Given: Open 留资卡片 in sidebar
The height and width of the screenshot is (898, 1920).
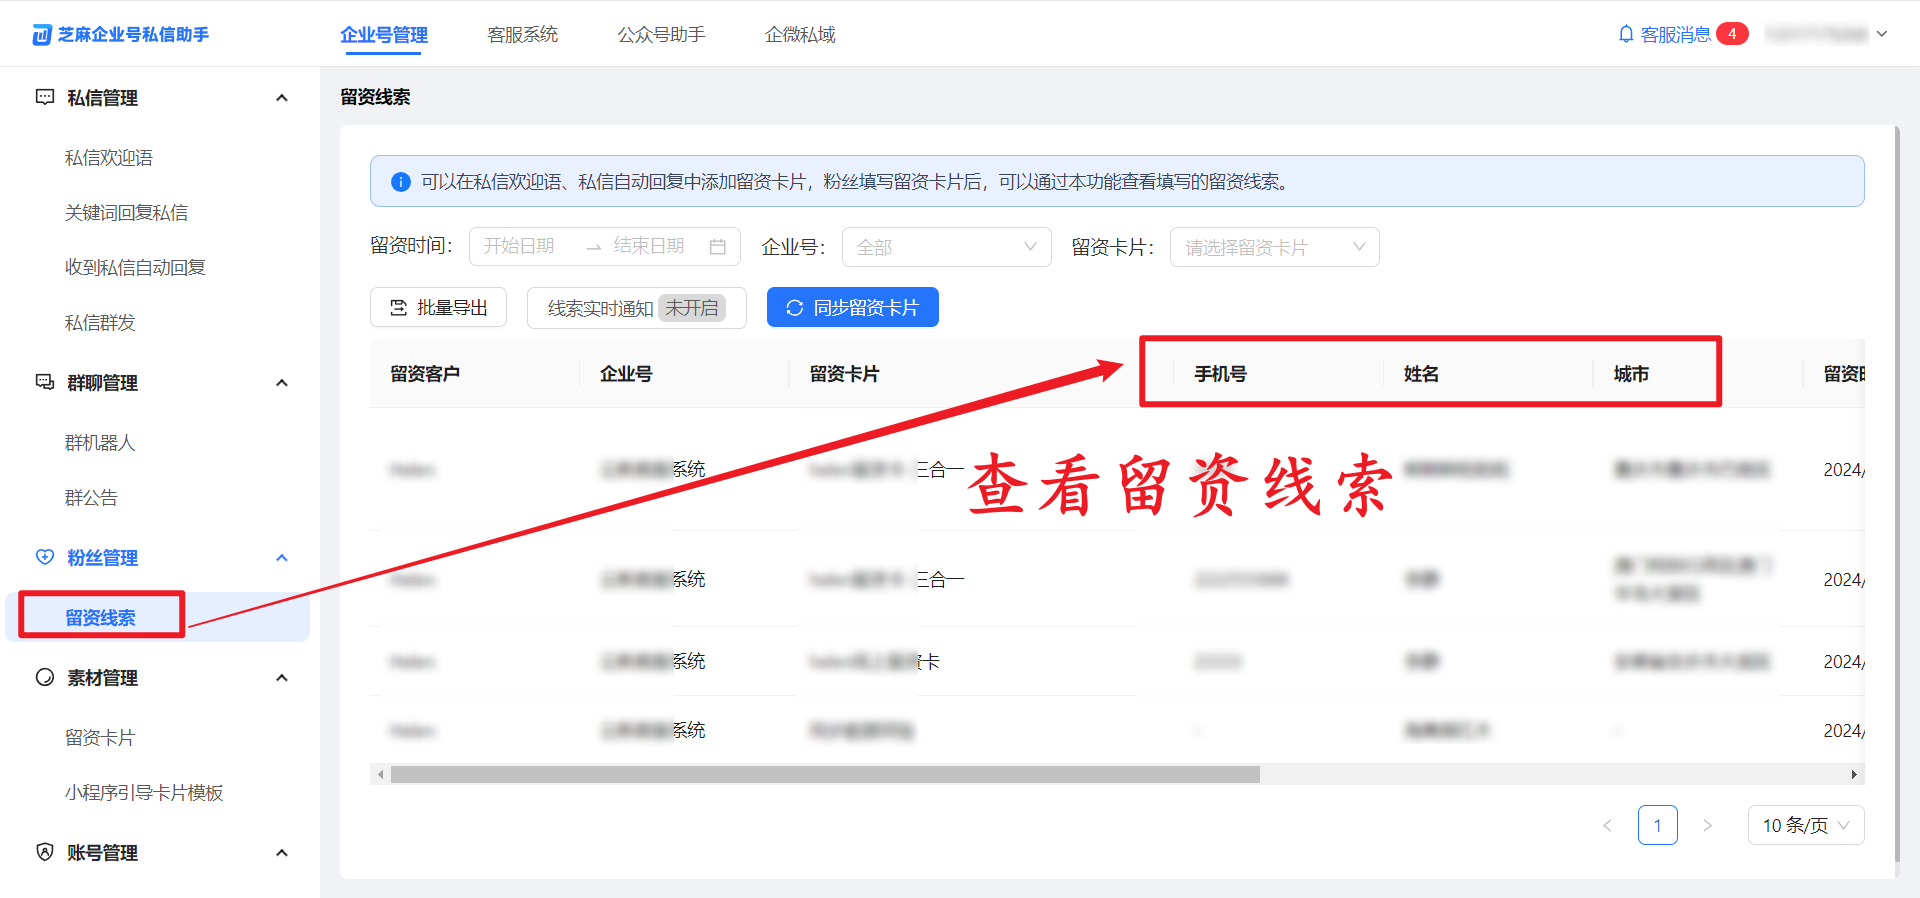Looking at the screenshot, I should click(100, 738).
